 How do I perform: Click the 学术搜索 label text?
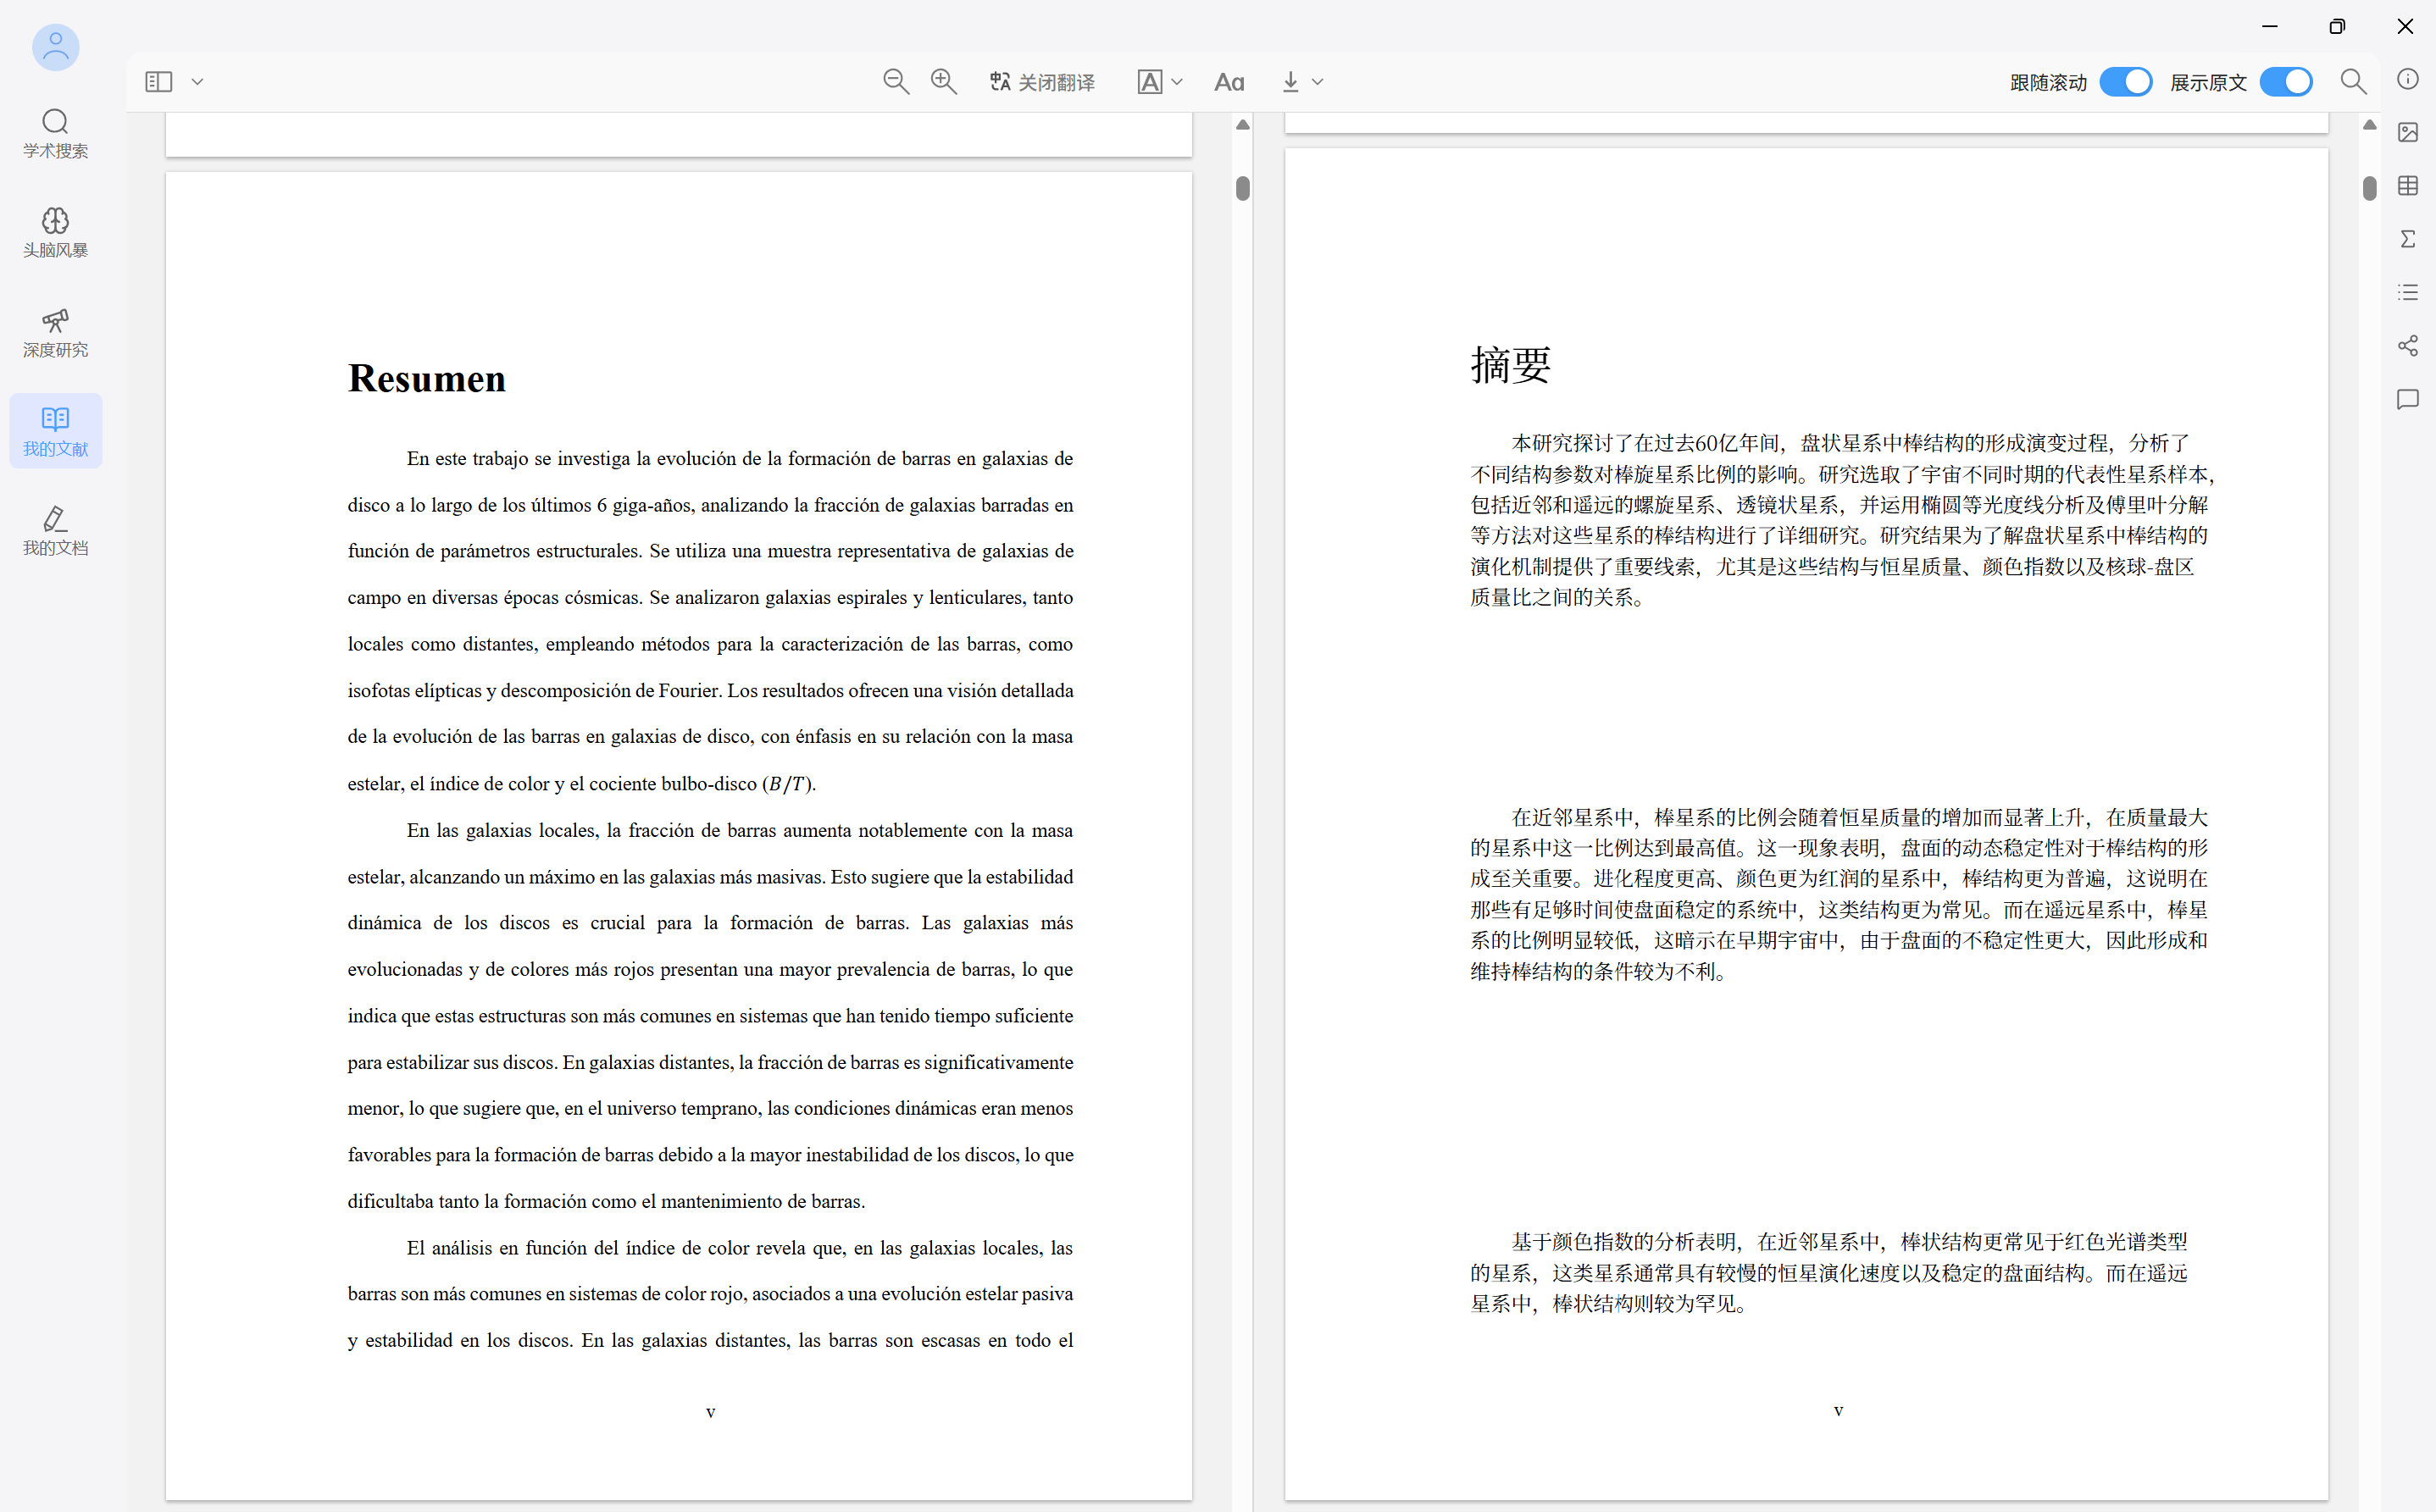56,151
